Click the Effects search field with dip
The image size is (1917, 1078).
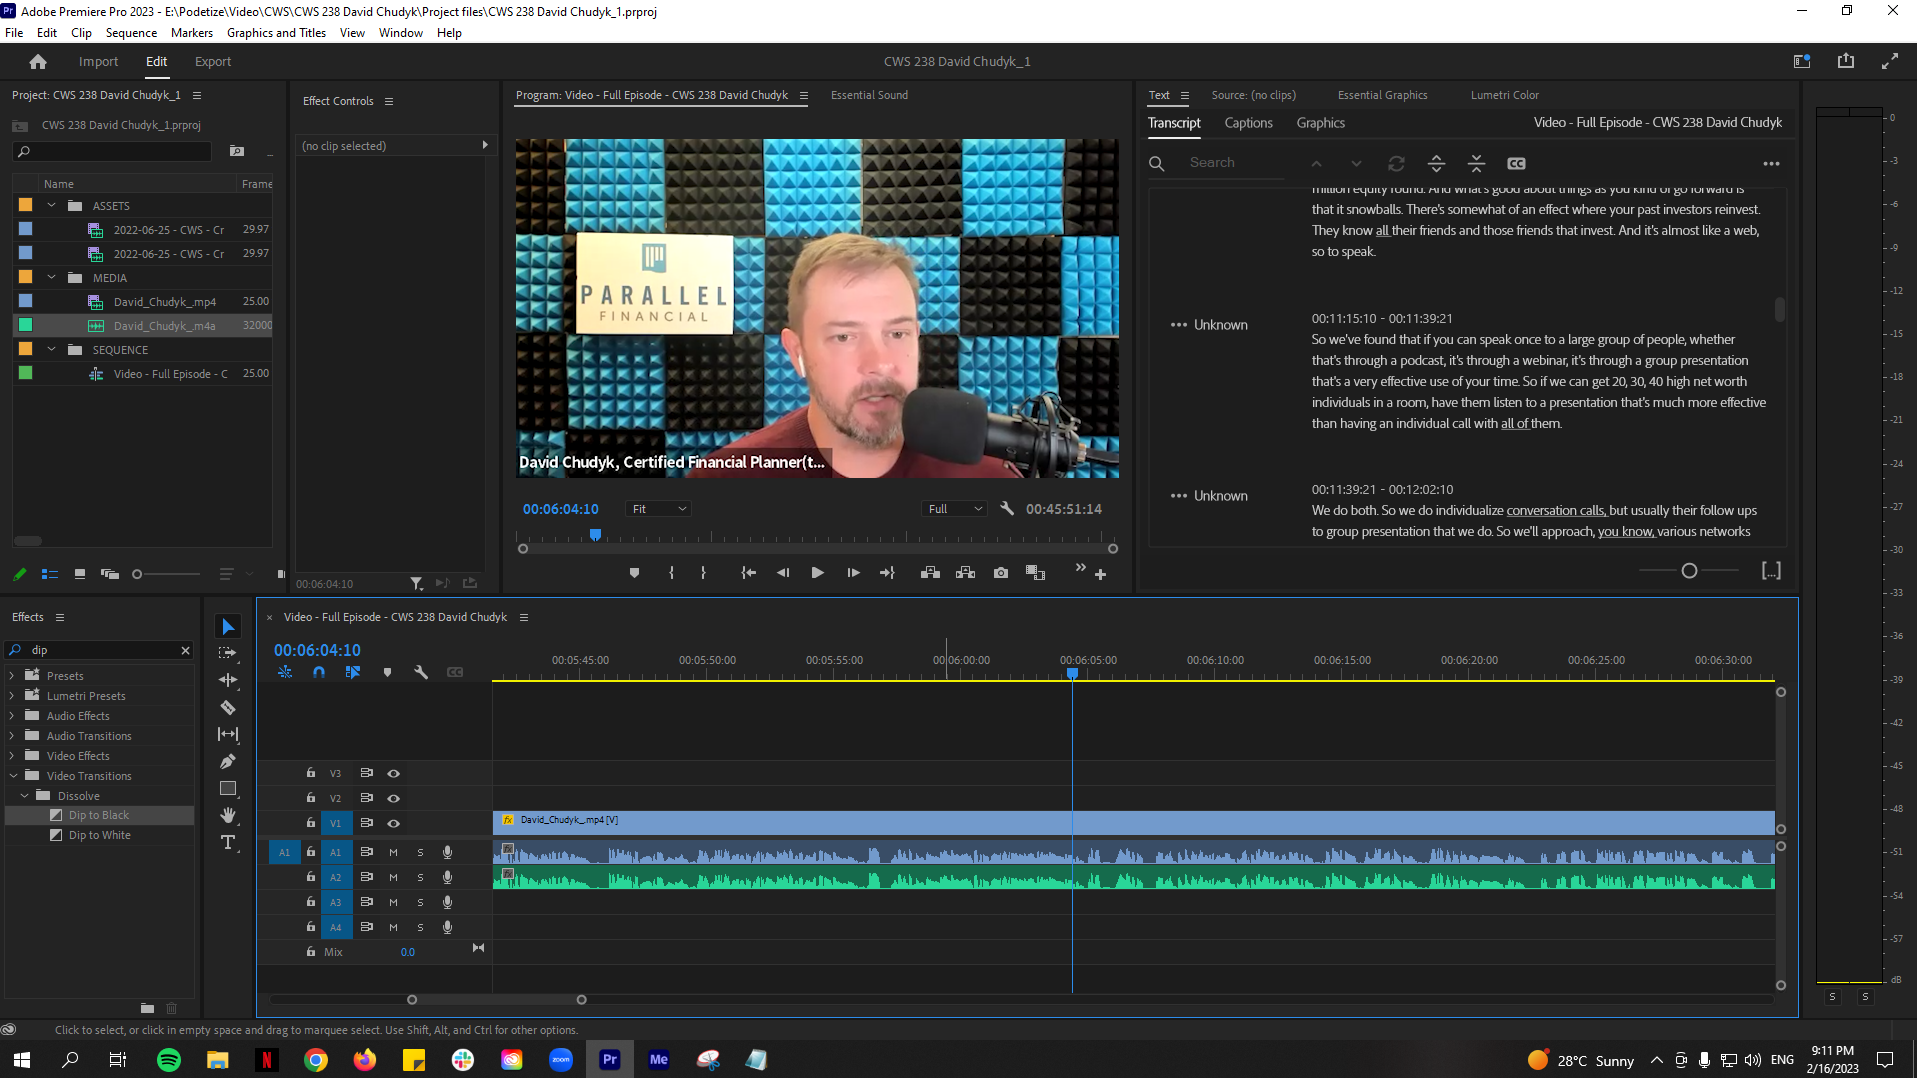100,650
